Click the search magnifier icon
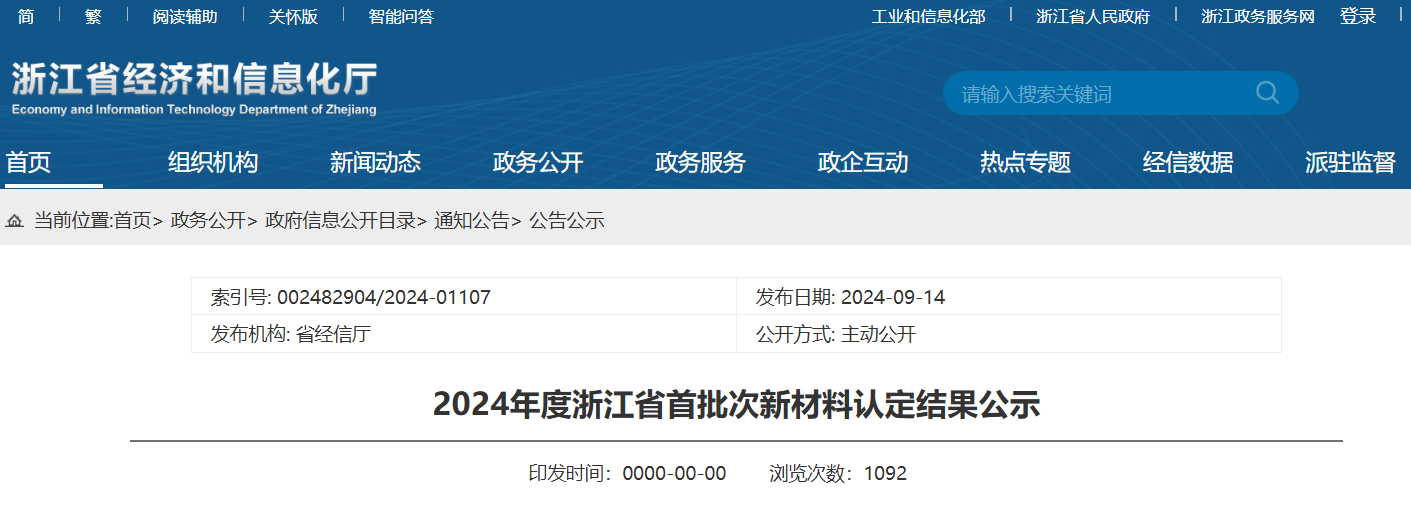 pos(1267,93)
